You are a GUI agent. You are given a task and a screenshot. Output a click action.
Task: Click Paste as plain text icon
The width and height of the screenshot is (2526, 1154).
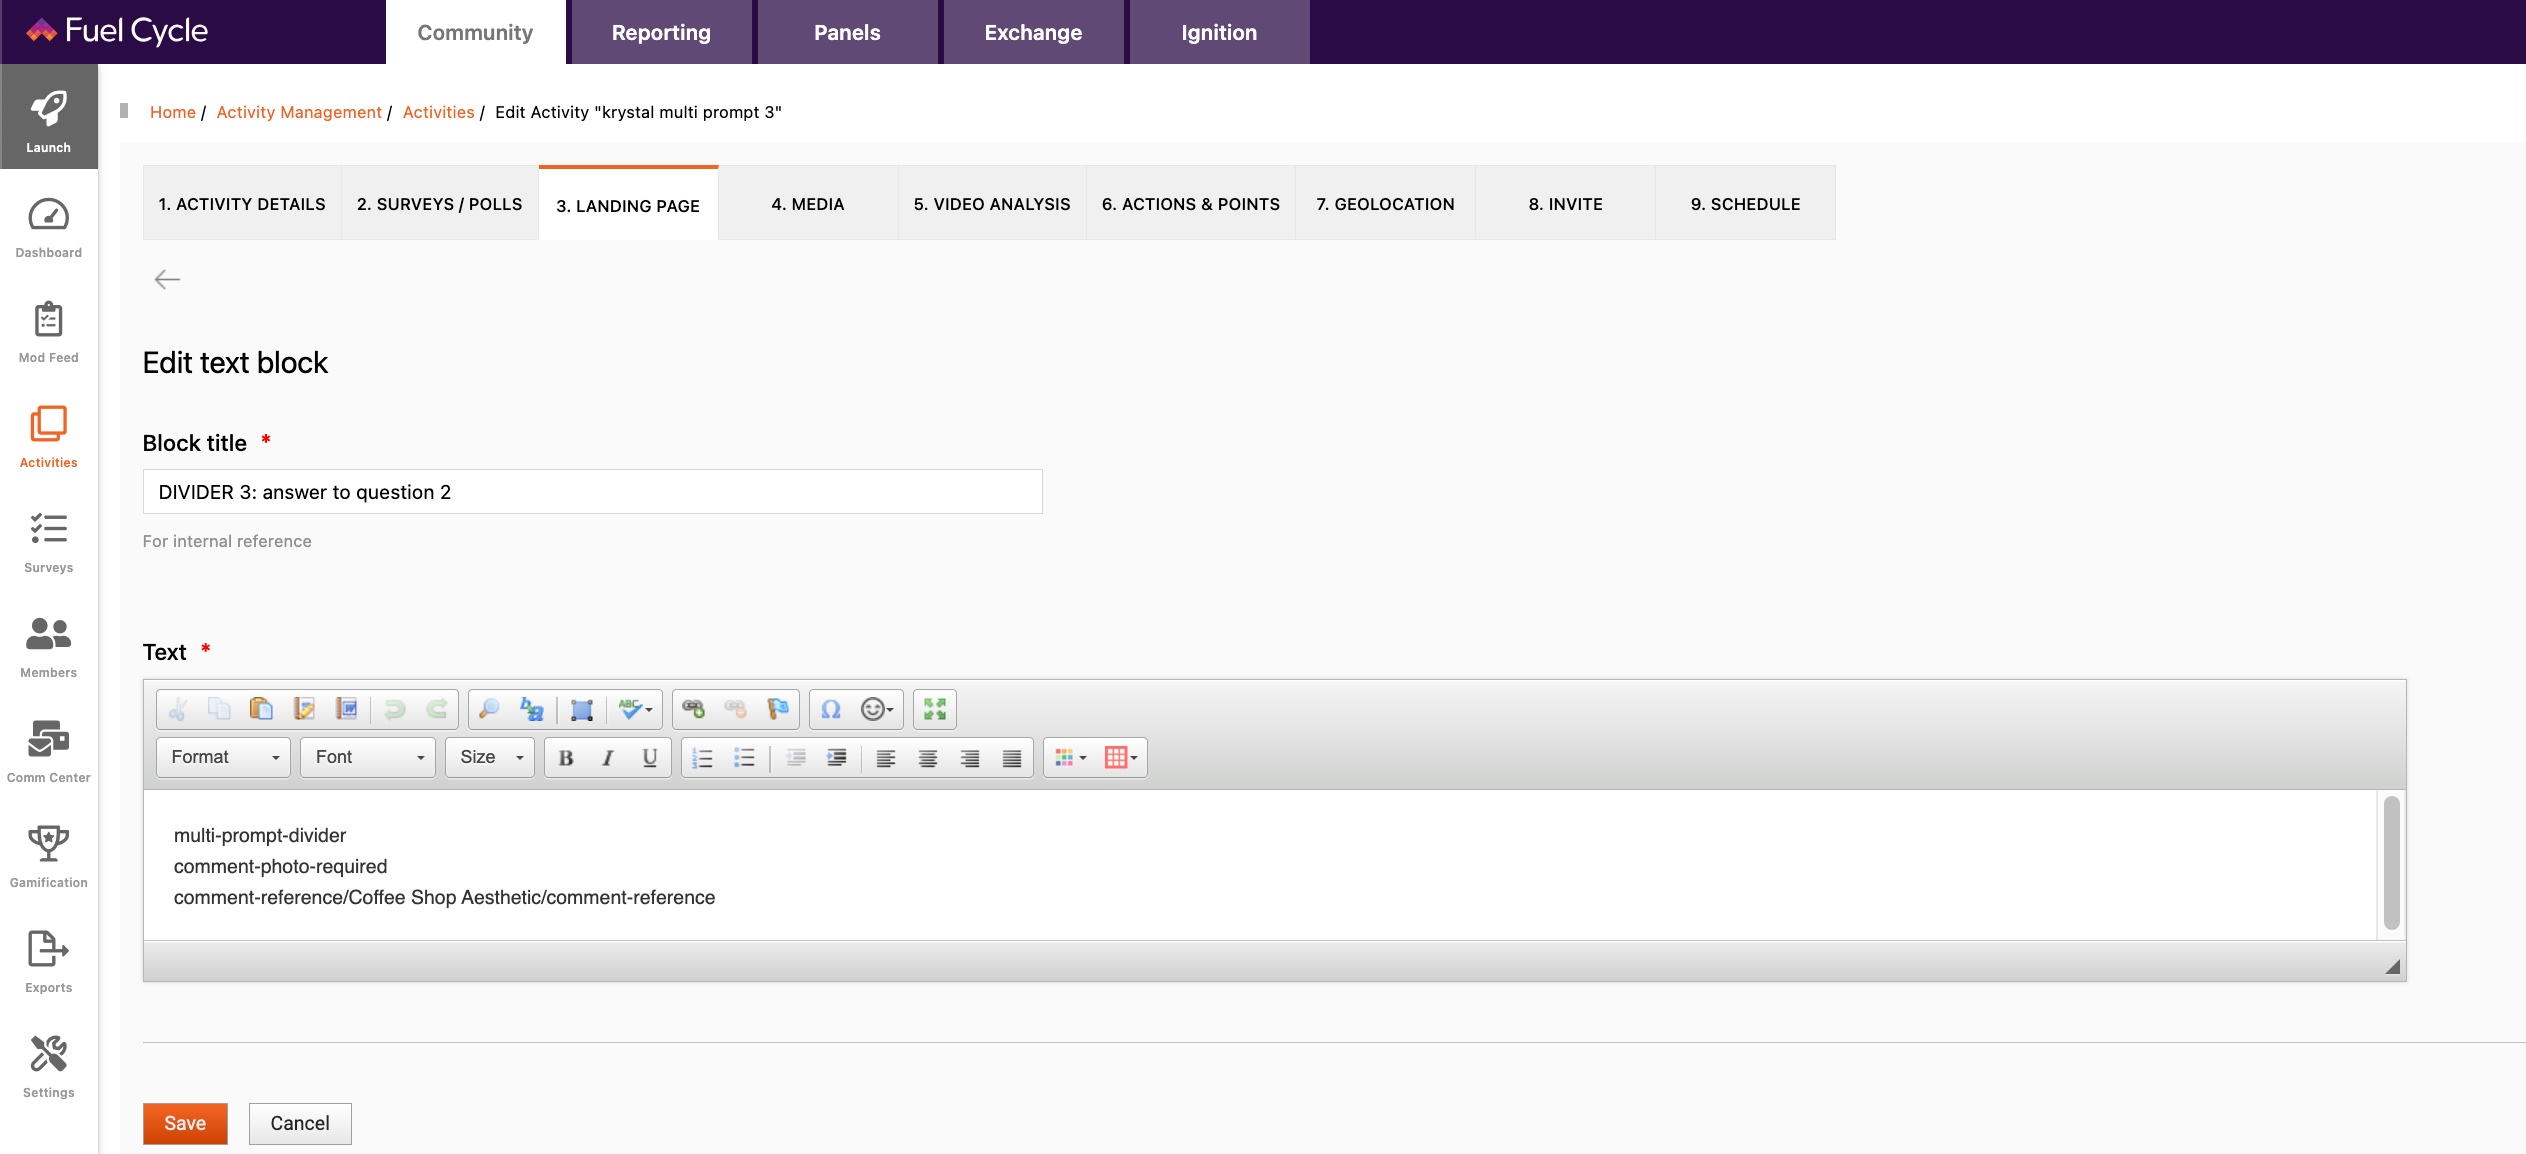pos(304,709)
